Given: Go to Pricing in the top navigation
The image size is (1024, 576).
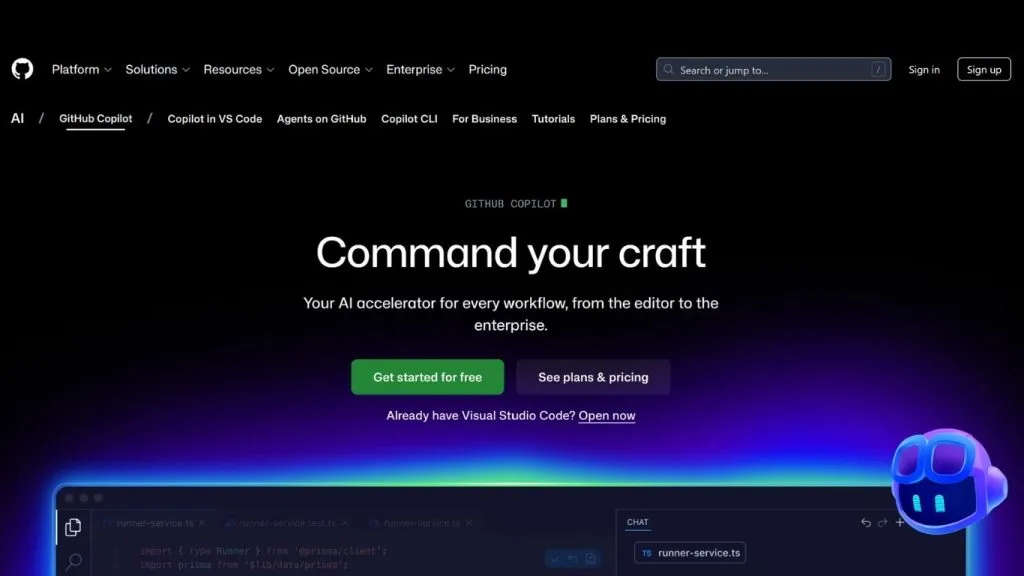Looking at the screenshot, I should [487, 69].
